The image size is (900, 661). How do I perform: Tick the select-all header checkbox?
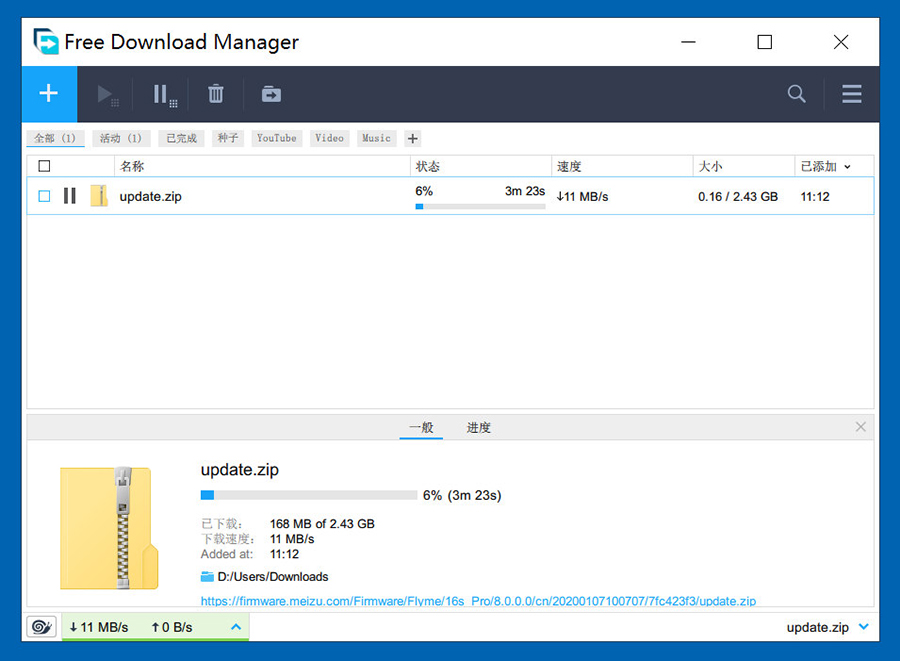[x=44, y=166]
